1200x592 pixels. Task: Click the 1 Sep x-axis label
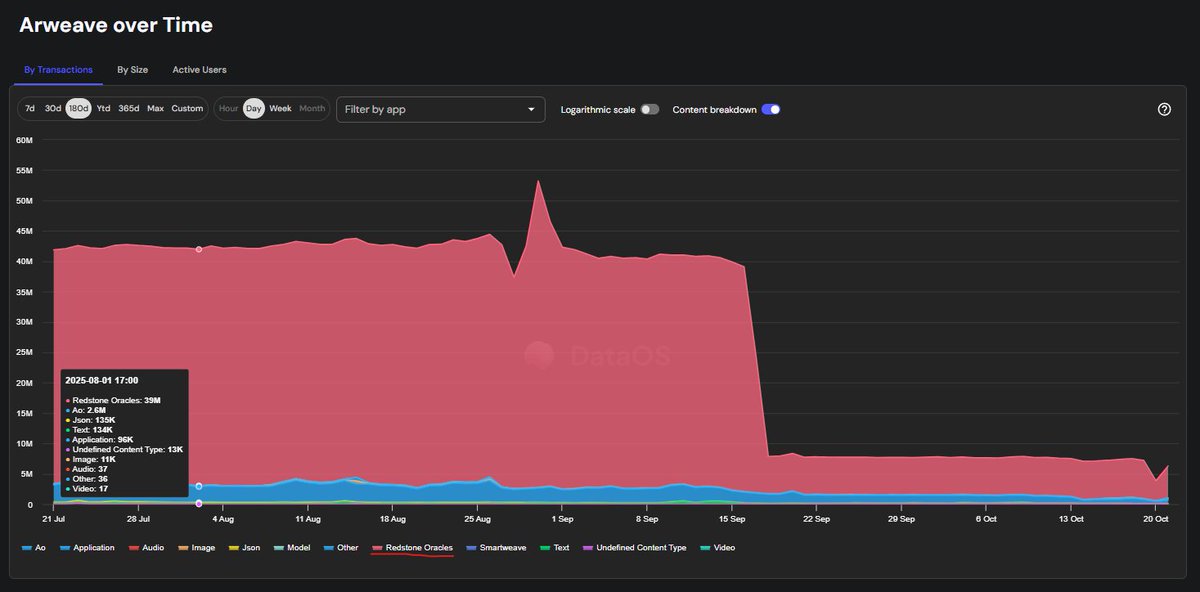[x=562, y=519]
